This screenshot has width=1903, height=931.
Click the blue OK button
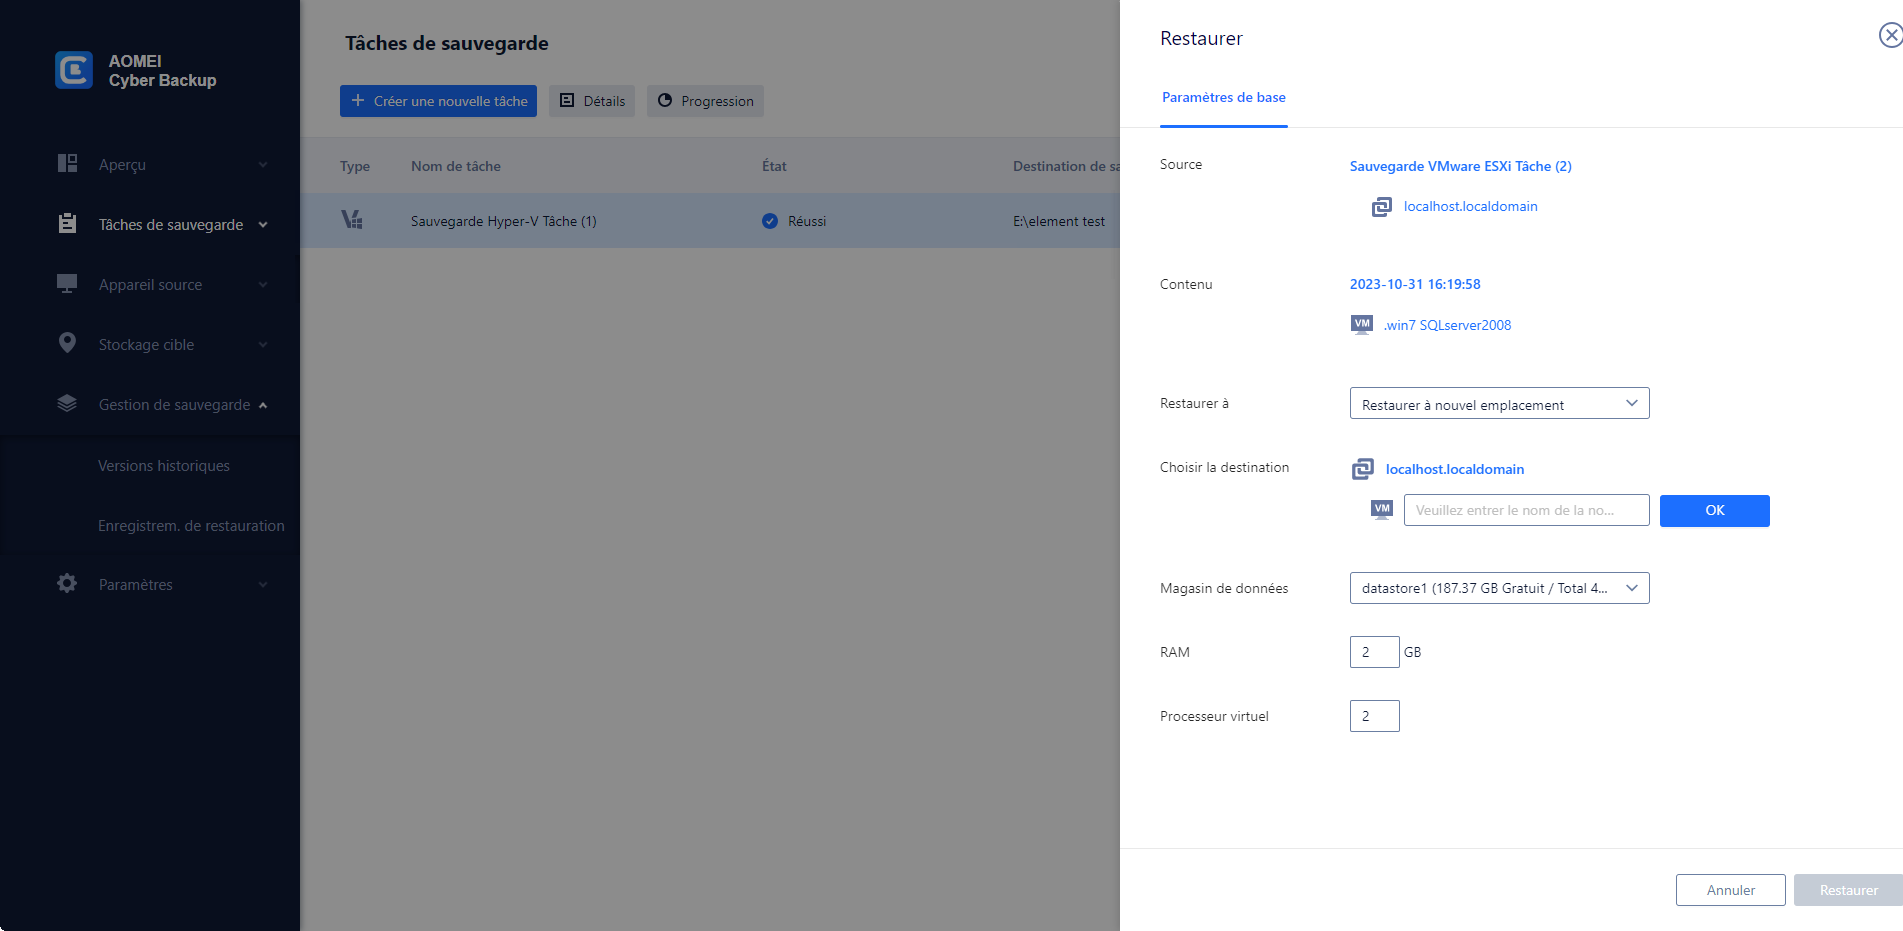(1714, 511)
